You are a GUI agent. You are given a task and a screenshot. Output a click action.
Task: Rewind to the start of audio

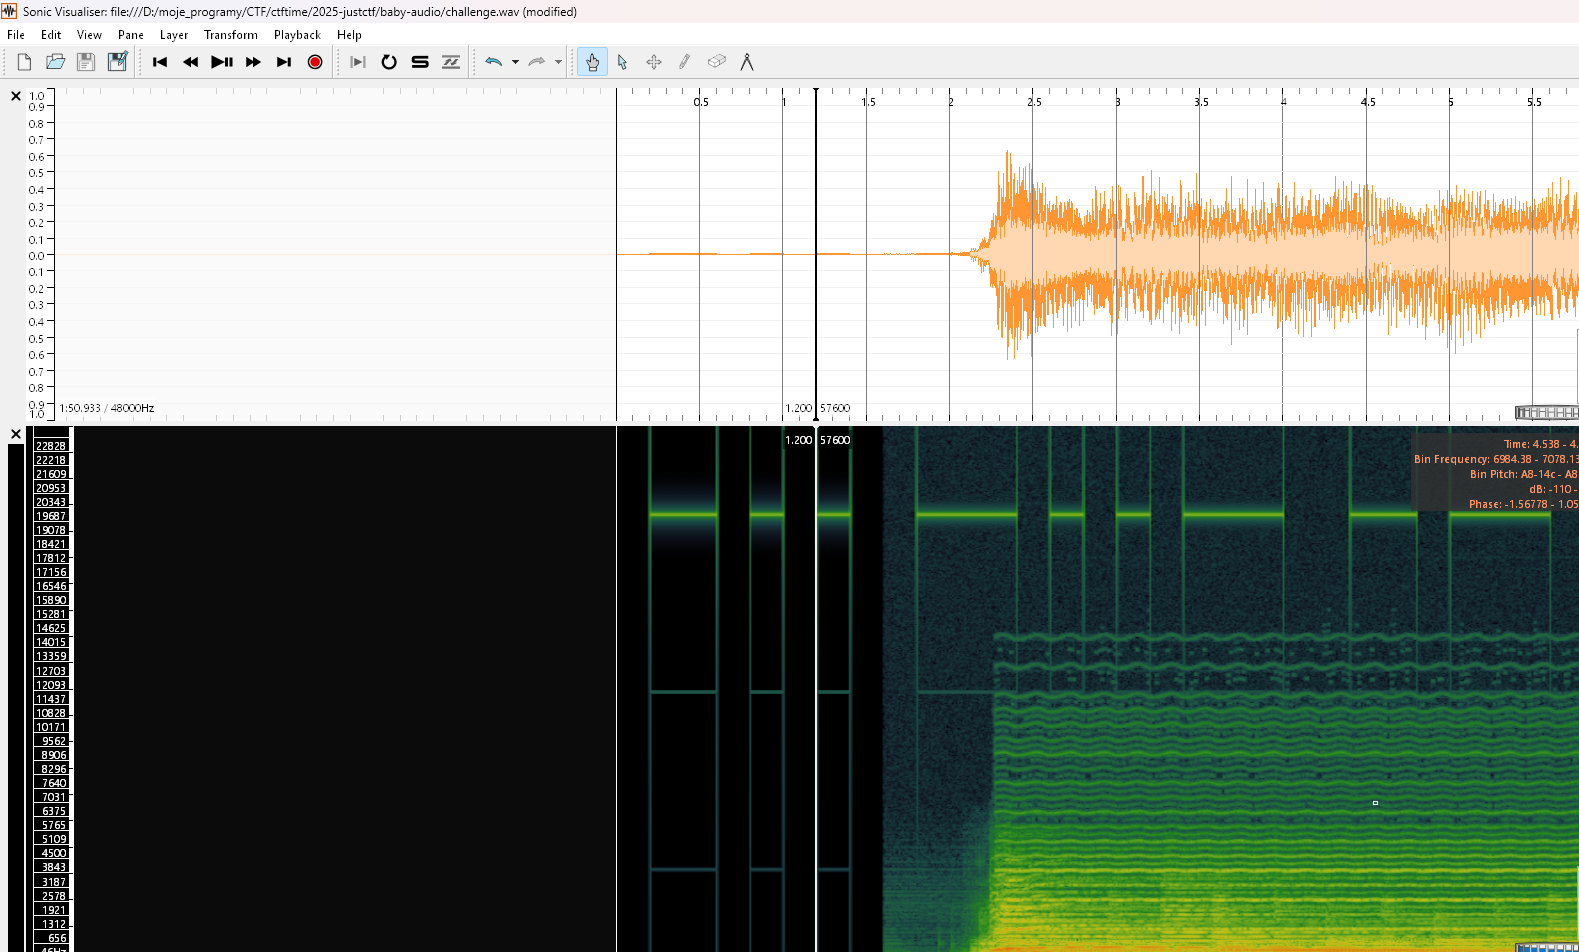pyautogui.click(x=160, y=62)
